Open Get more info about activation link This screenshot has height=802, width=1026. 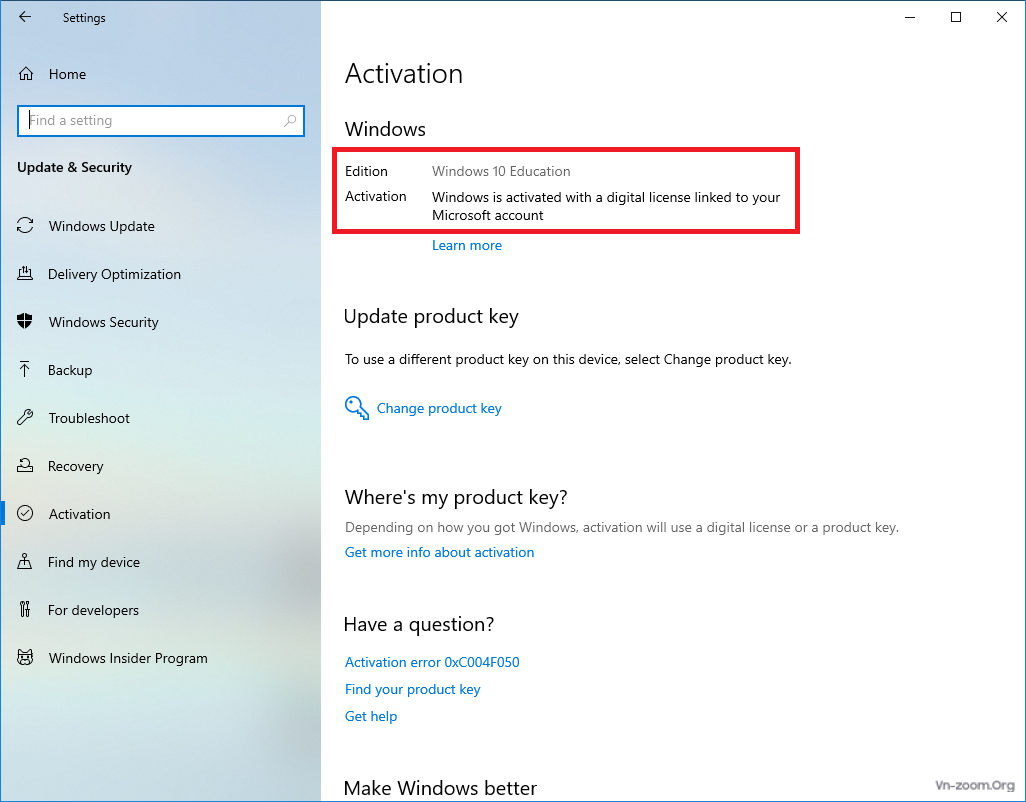pyautogui.click(x=439, y=552)
